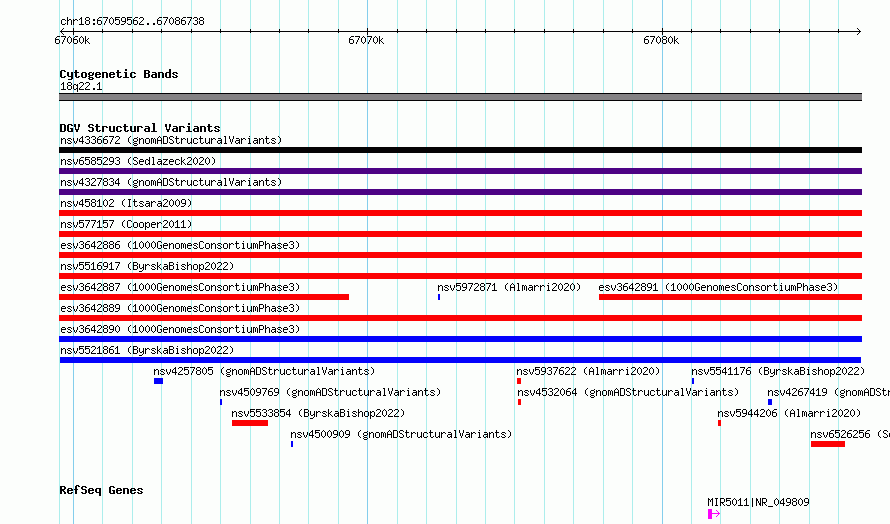The height and width of the screenshot is (524, 890).
Task: Open the nsv5944206 (Almarri2020) label
Action: 789,413
